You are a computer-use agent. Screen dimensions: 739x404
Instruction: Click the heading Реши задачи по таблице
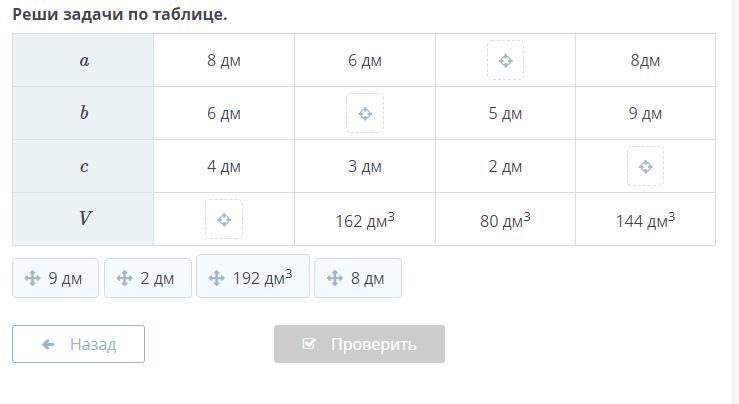coord(120,15)
